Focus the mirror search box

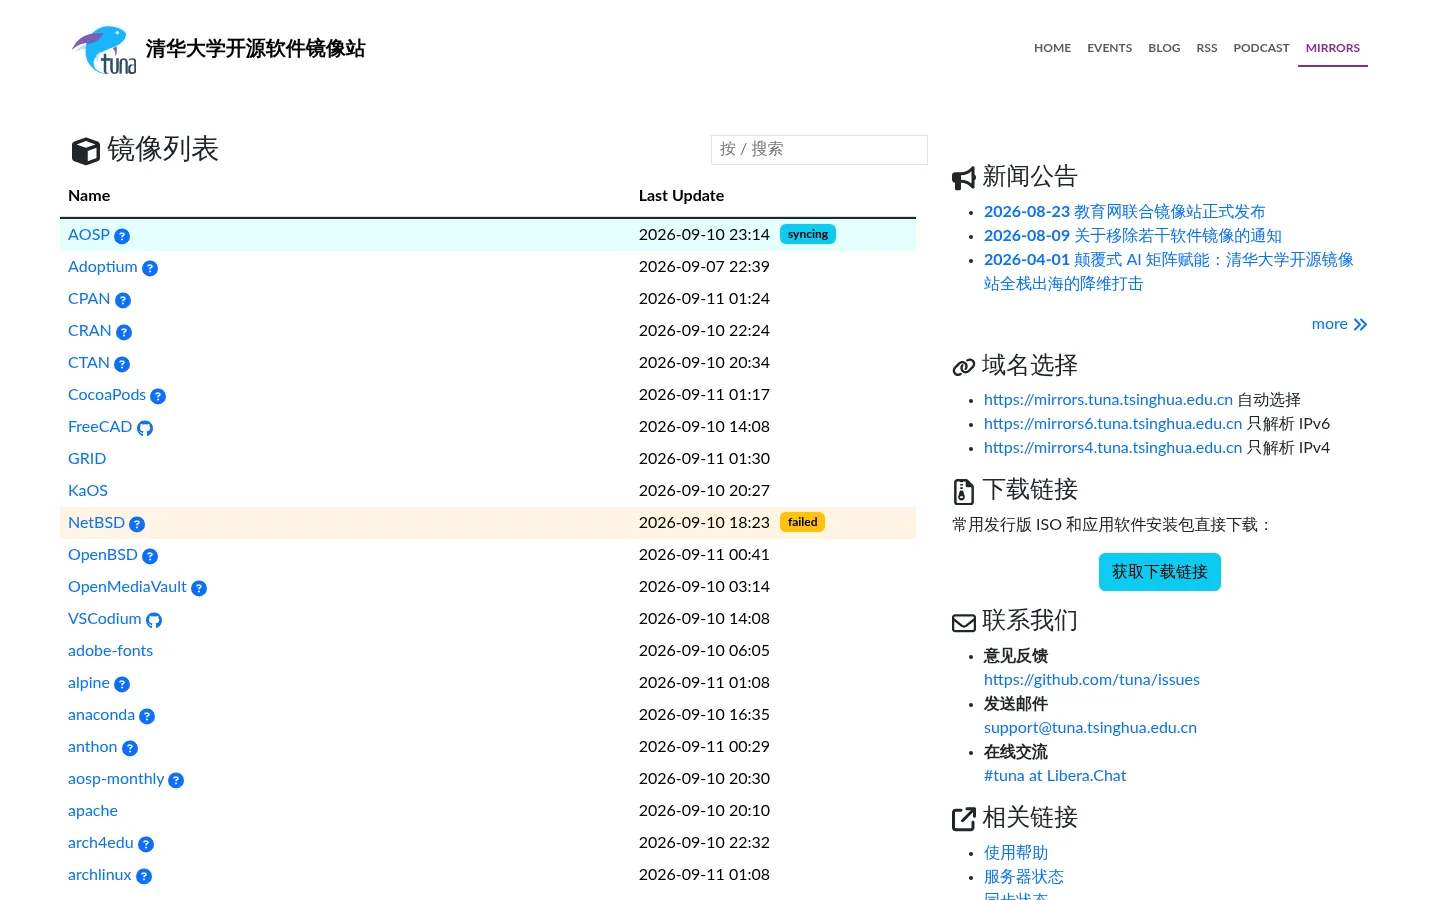click(819, 149)
